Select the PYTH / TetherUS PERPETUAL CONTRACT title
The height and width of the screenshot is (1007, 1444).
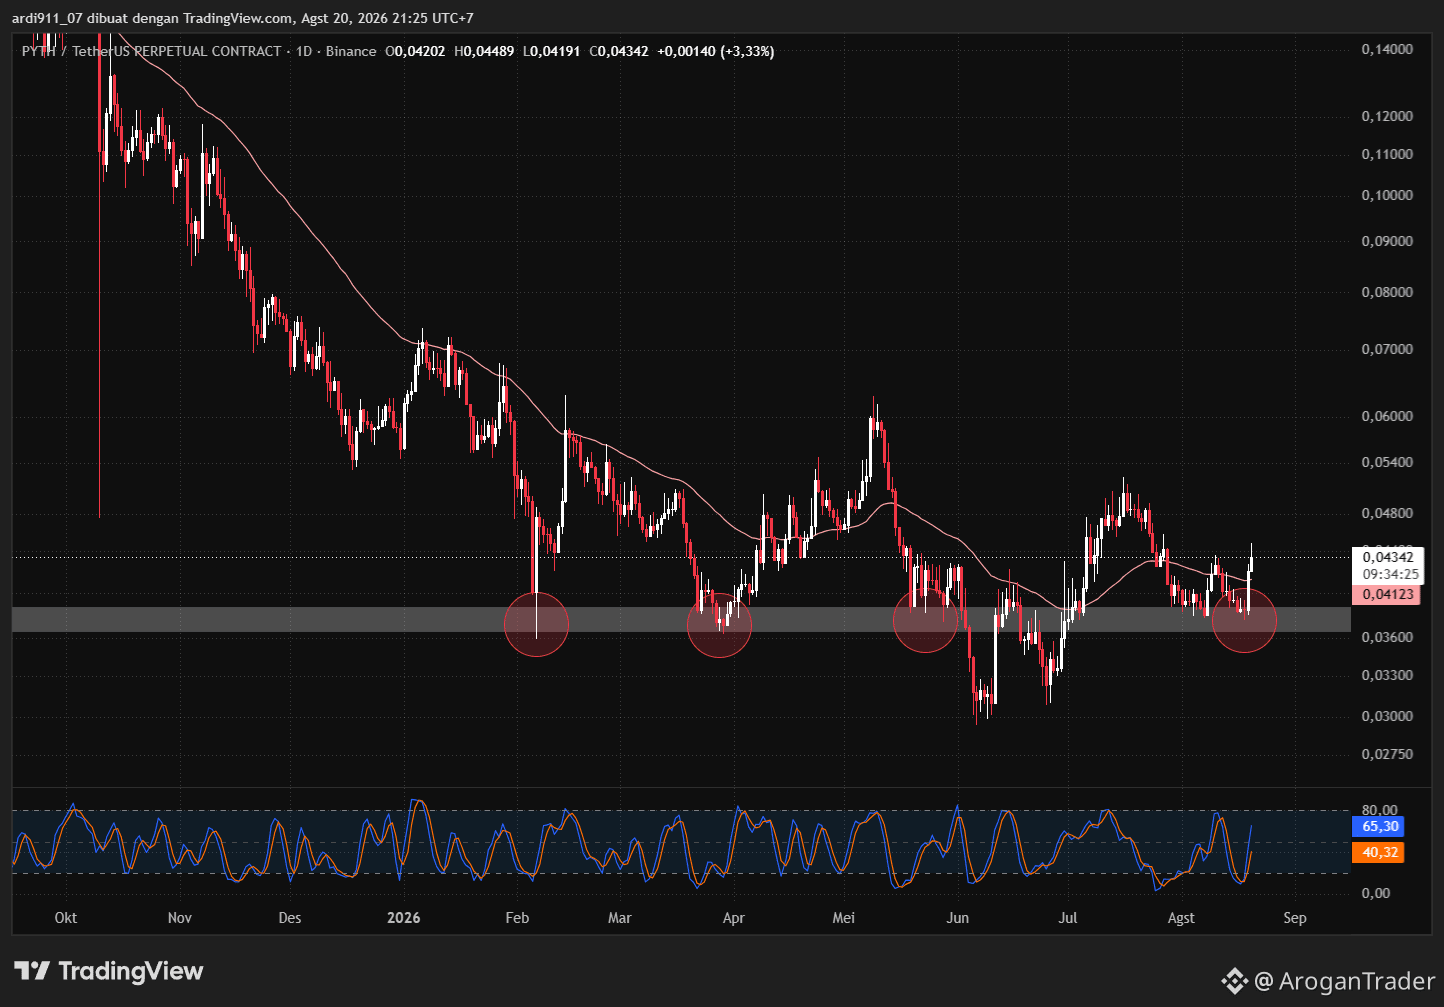(x=152, y=51)
